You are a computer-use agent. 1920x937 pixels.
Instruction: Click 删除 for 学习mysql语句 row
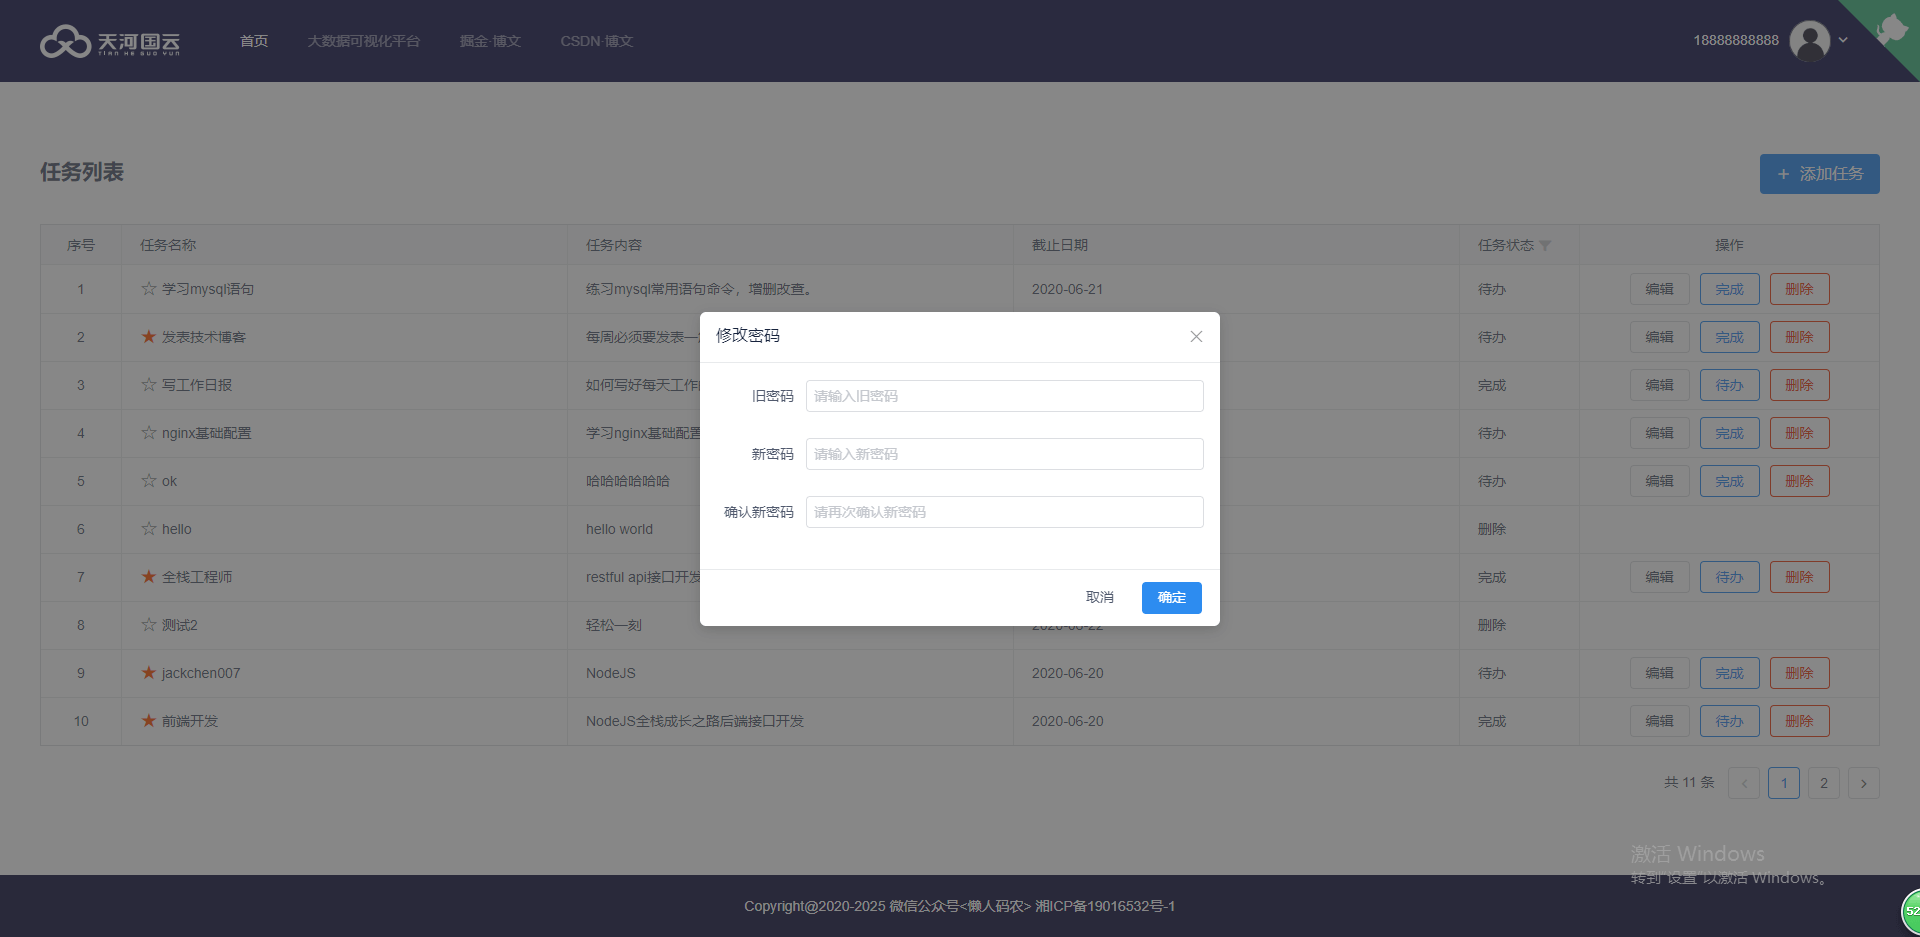coord(1799,289)
